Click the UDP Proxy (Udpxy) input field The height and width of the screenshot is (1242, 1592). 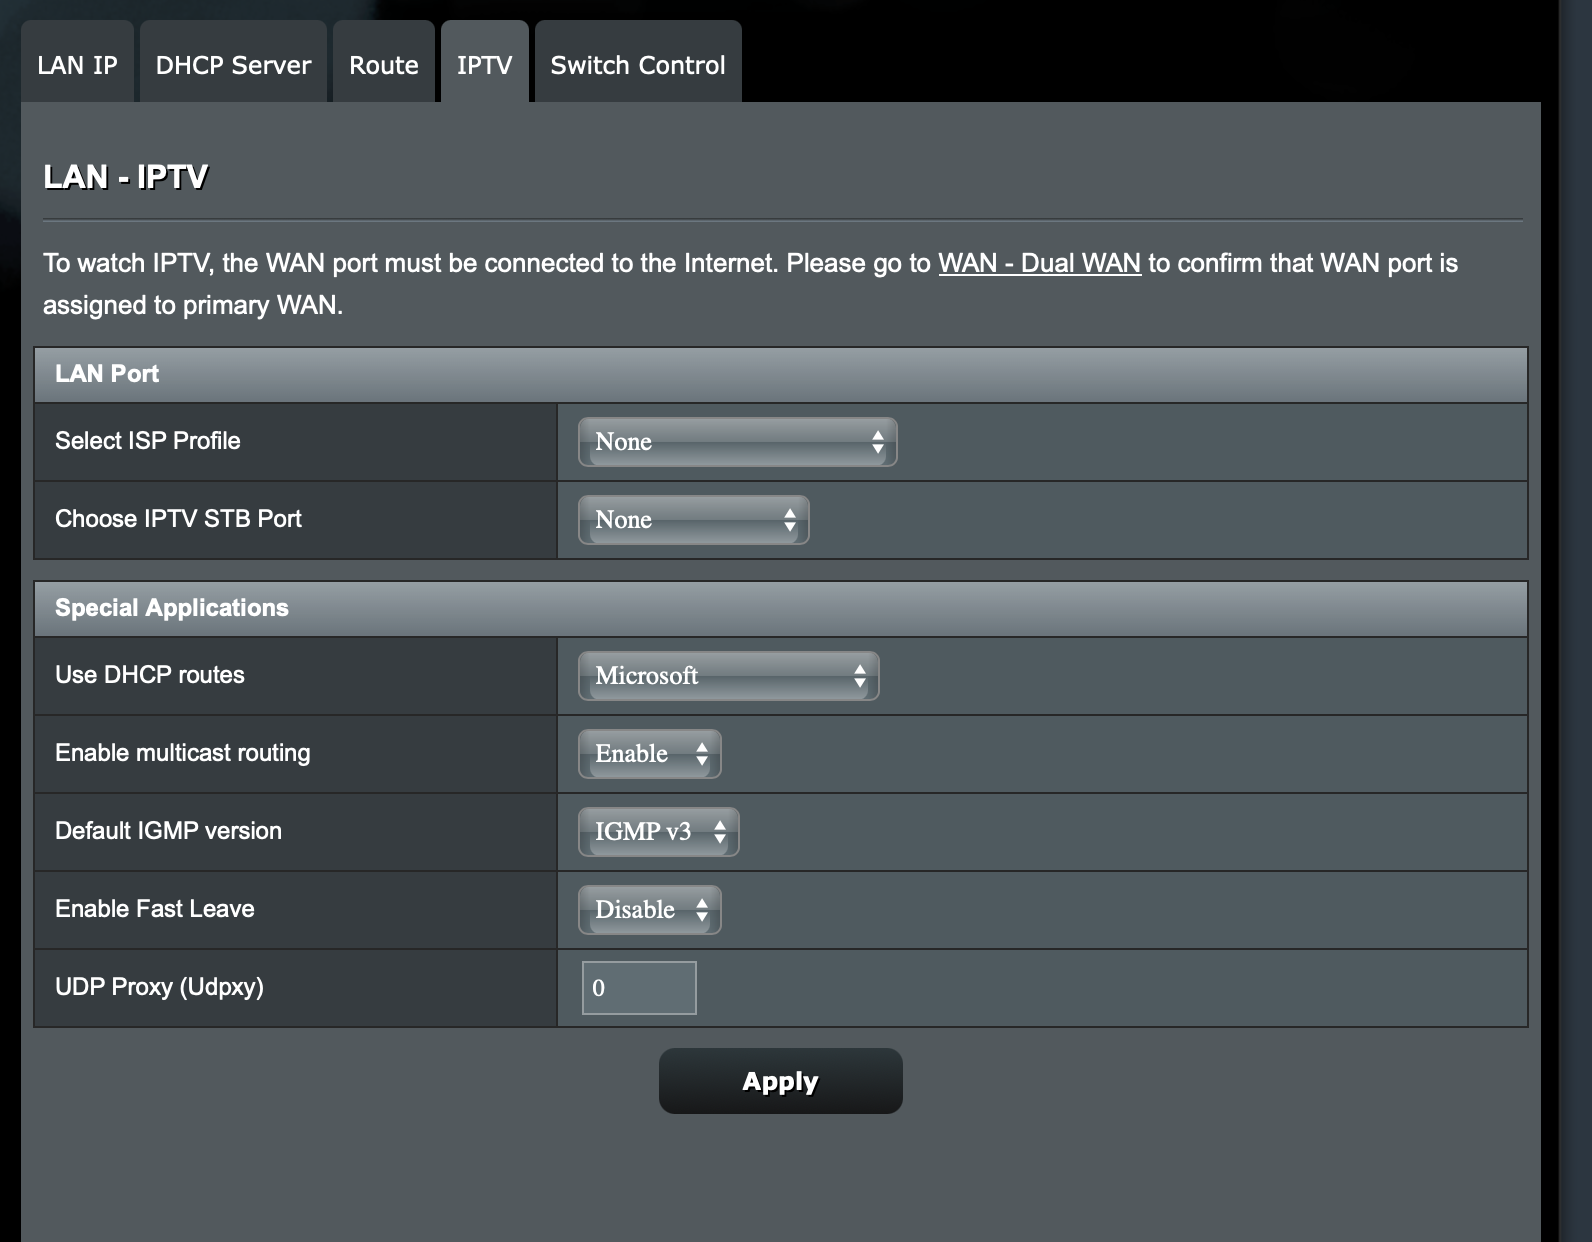639,988
